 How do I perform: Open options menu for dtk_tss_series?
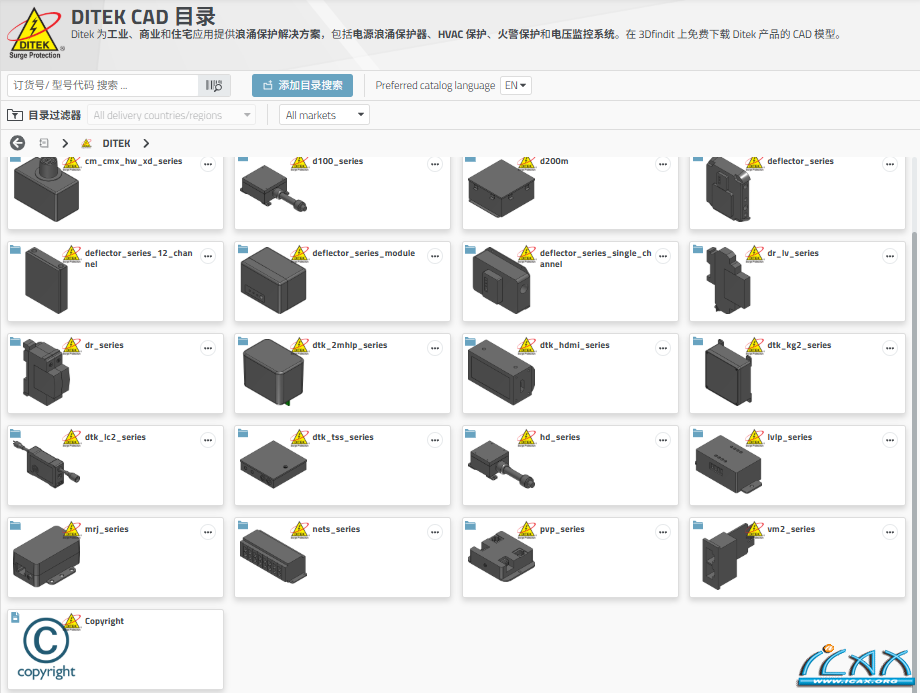tap(435, 440)
